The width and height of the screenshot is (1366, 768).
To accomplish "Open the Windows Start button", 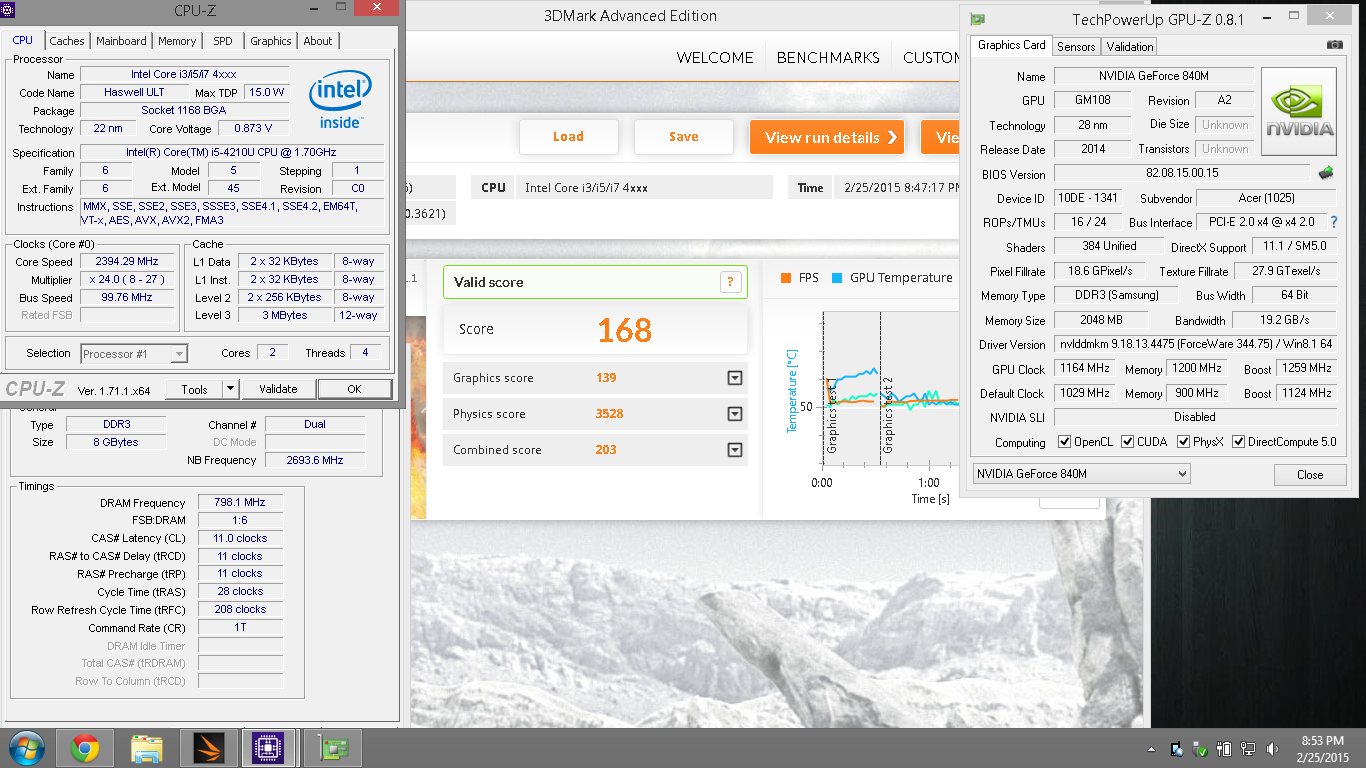I will 26,748.
